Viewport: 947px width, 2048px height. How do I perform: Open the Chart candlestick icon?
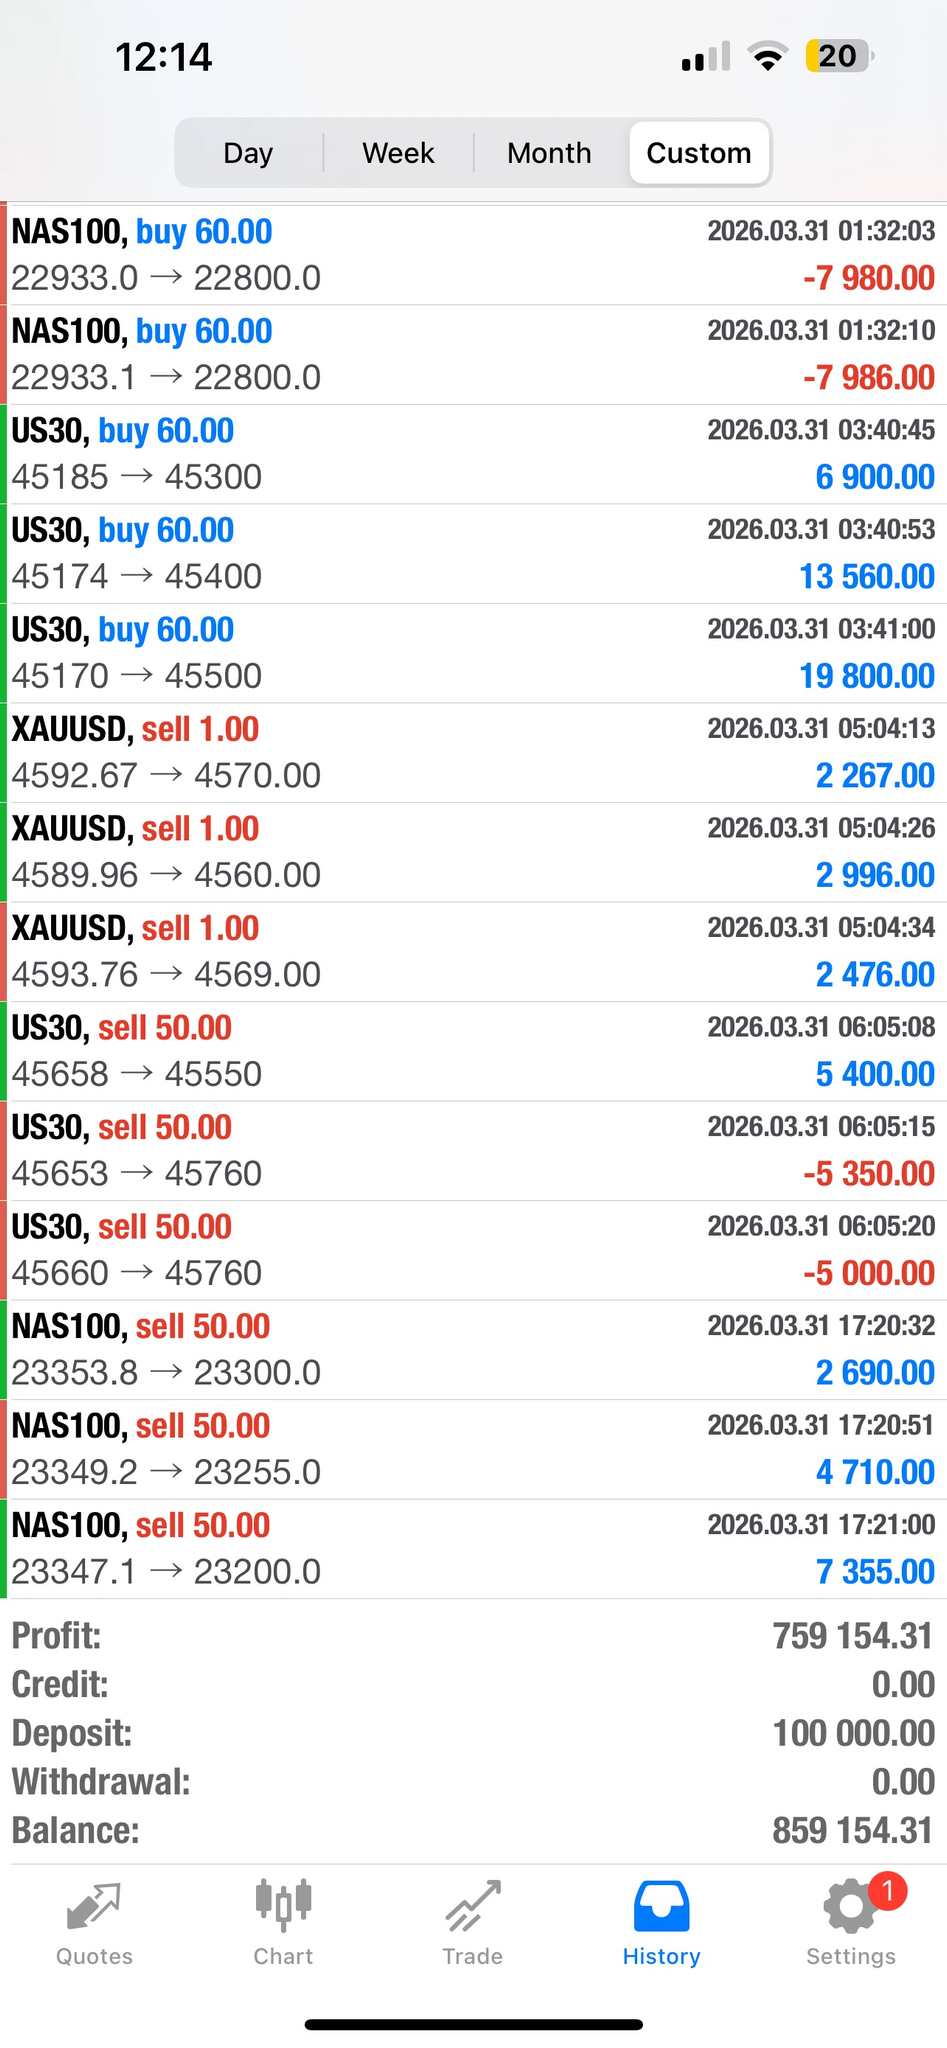[283, 1904]
